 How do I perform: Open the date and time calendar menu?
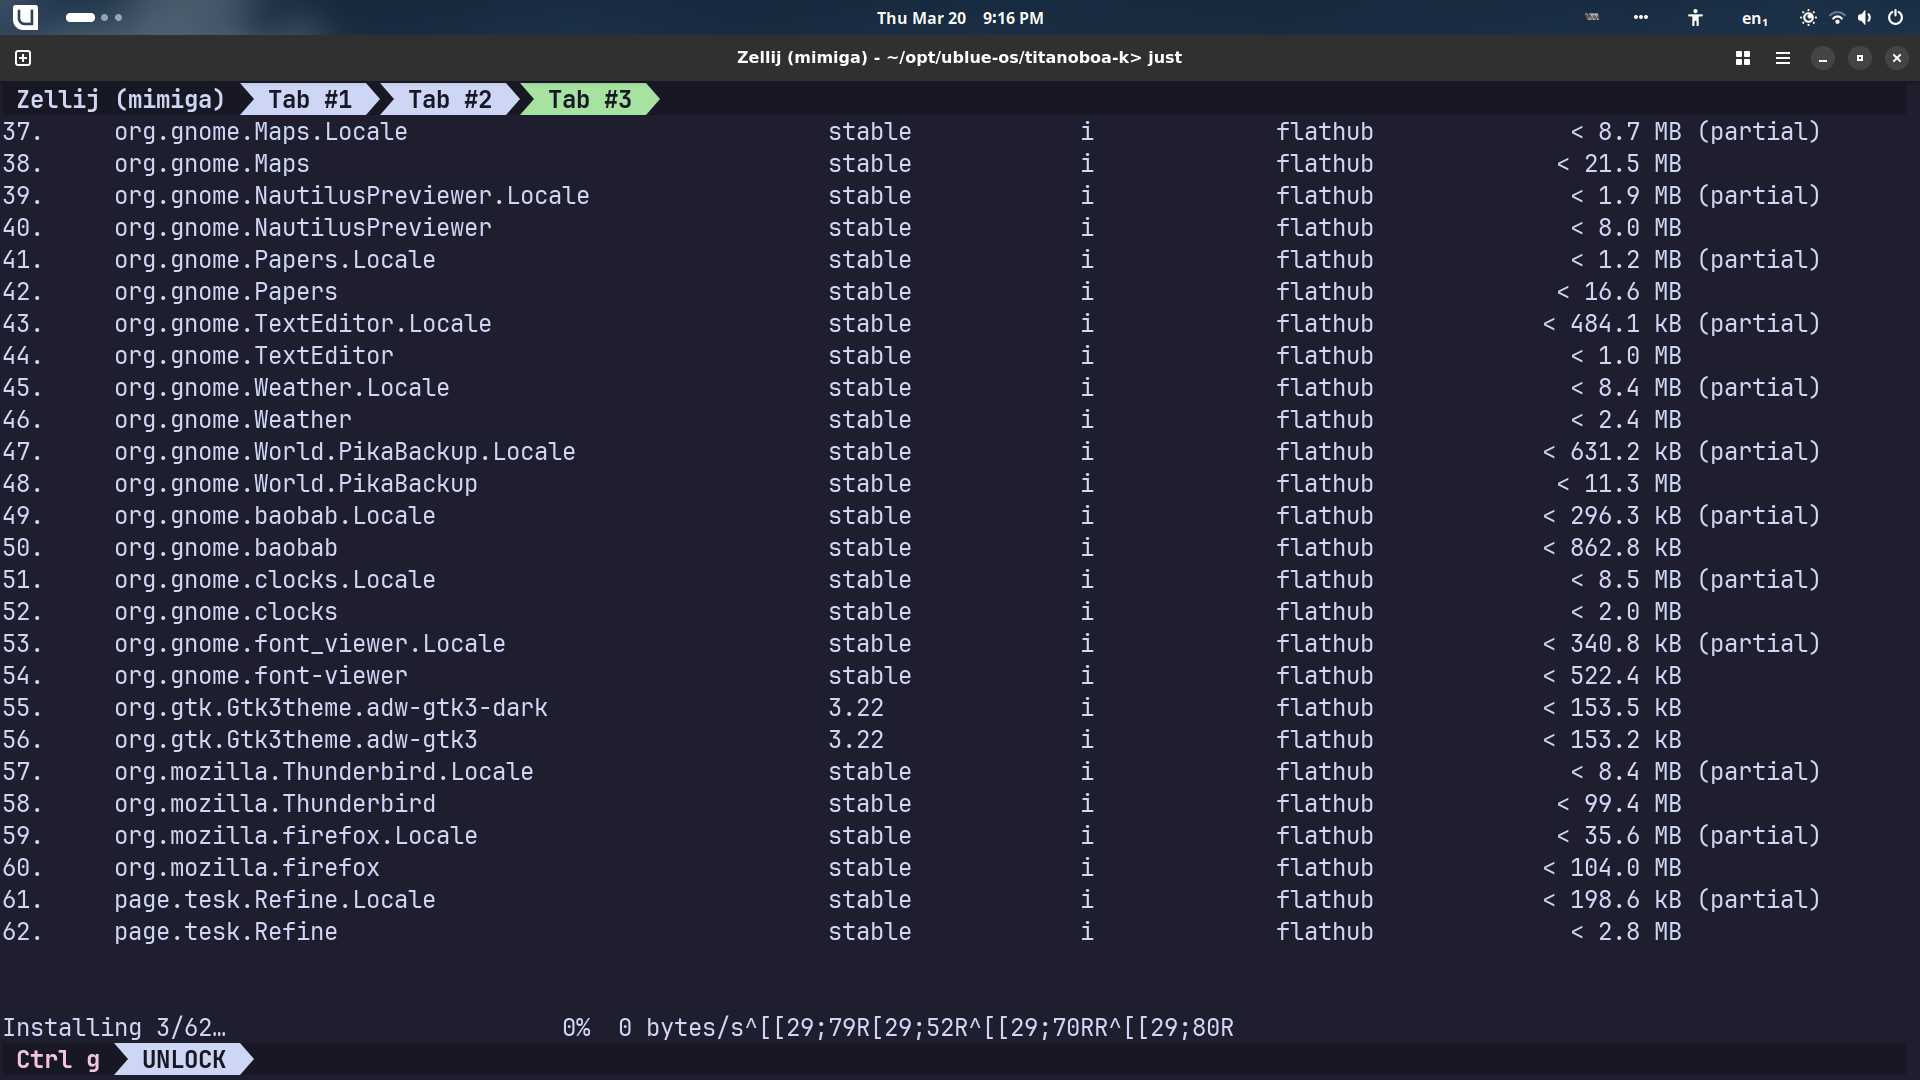click(x=959, y=18)
